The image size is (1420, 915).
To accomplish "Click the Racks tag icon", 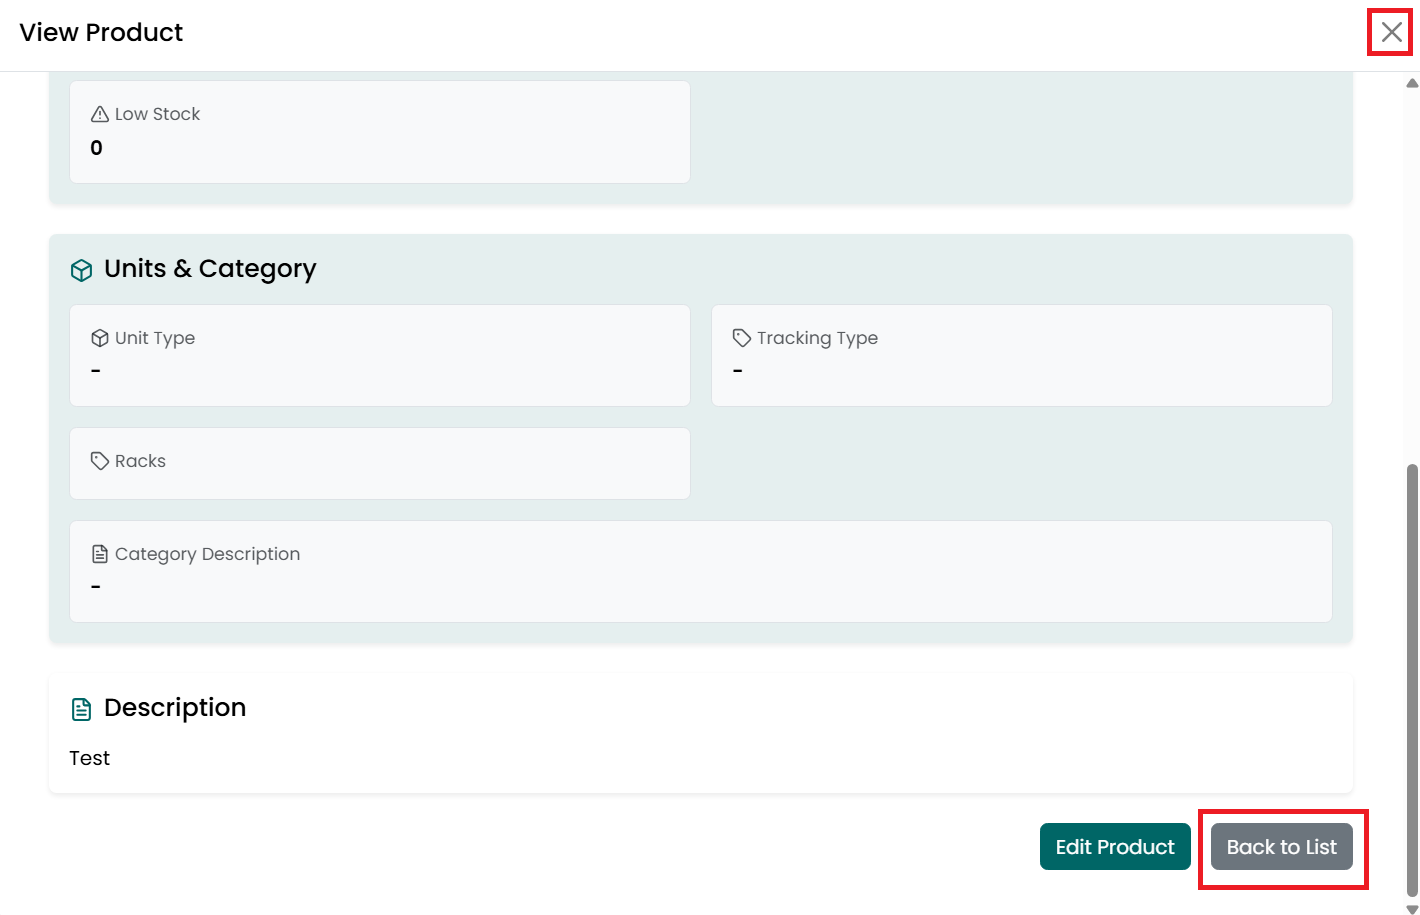I will pyautogui.click(x=100, y=461).
